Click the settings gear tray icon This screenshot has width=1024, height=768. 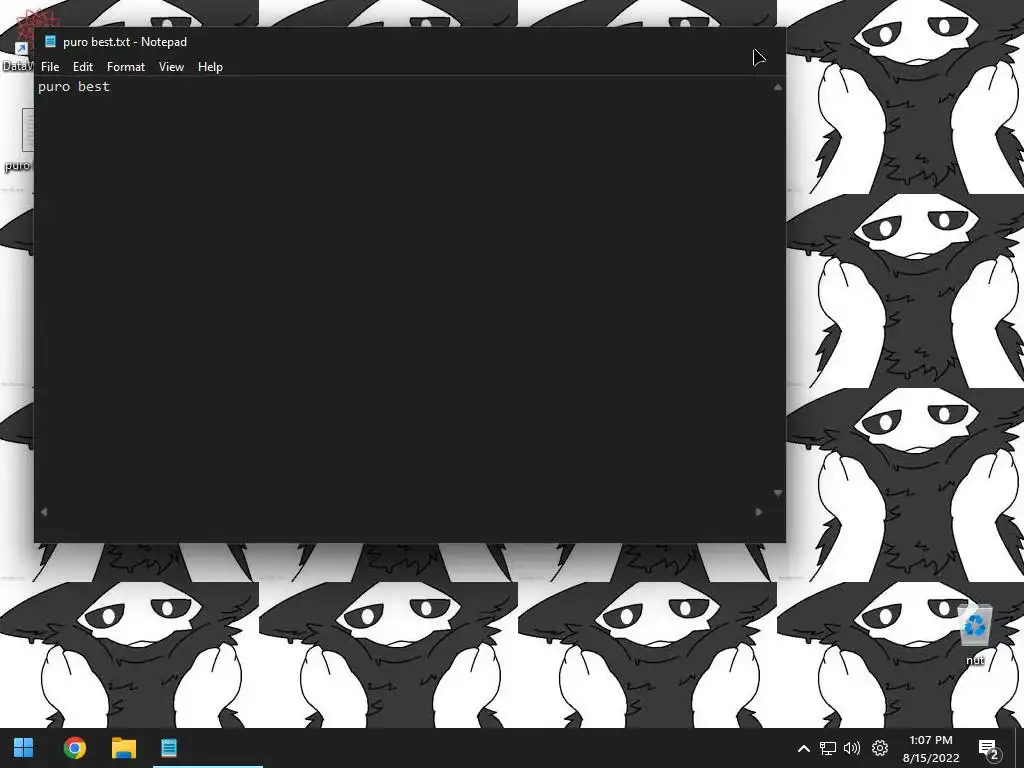[880, 748]
